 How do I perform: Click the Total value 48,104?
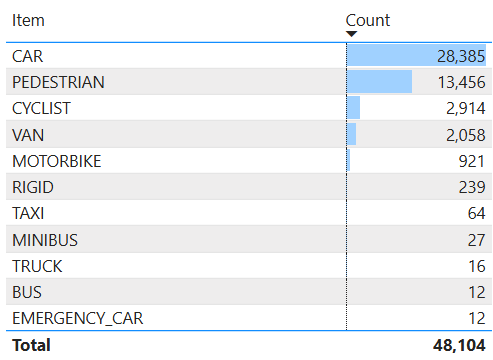[x=459, y=345]
